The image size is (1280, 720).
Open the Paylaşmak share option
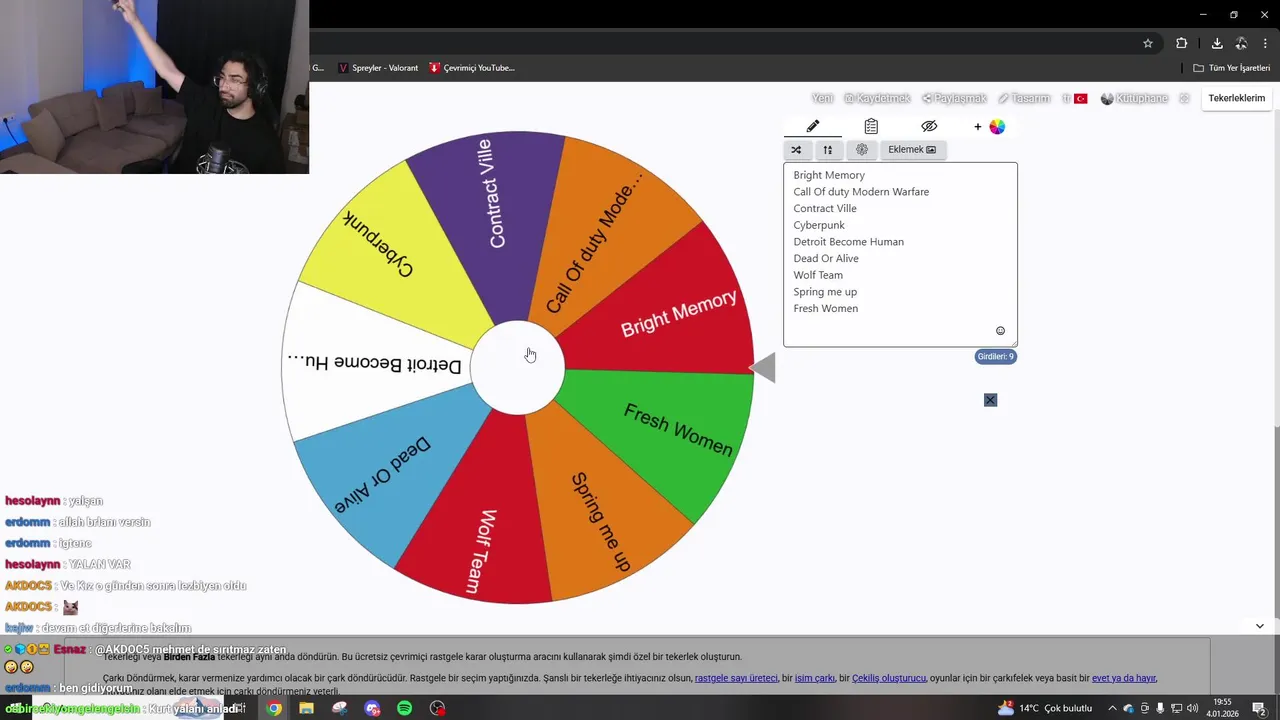(x=954, y=98)
